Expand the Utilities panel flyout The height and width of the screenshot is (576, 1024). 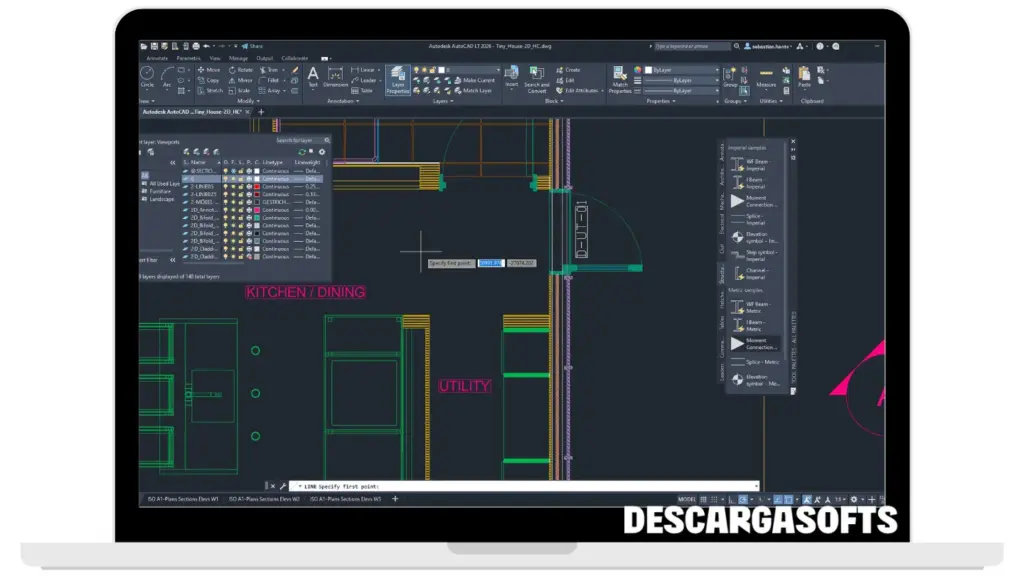[x=771, y=101]
